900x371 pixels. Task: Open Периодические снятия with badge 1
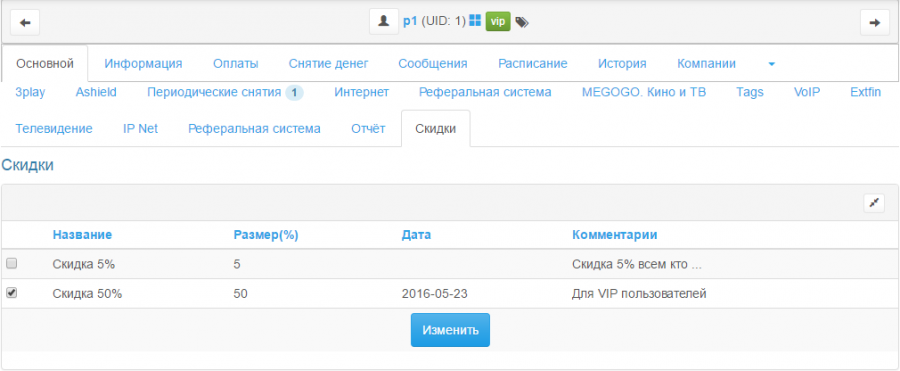pos(225,92)
